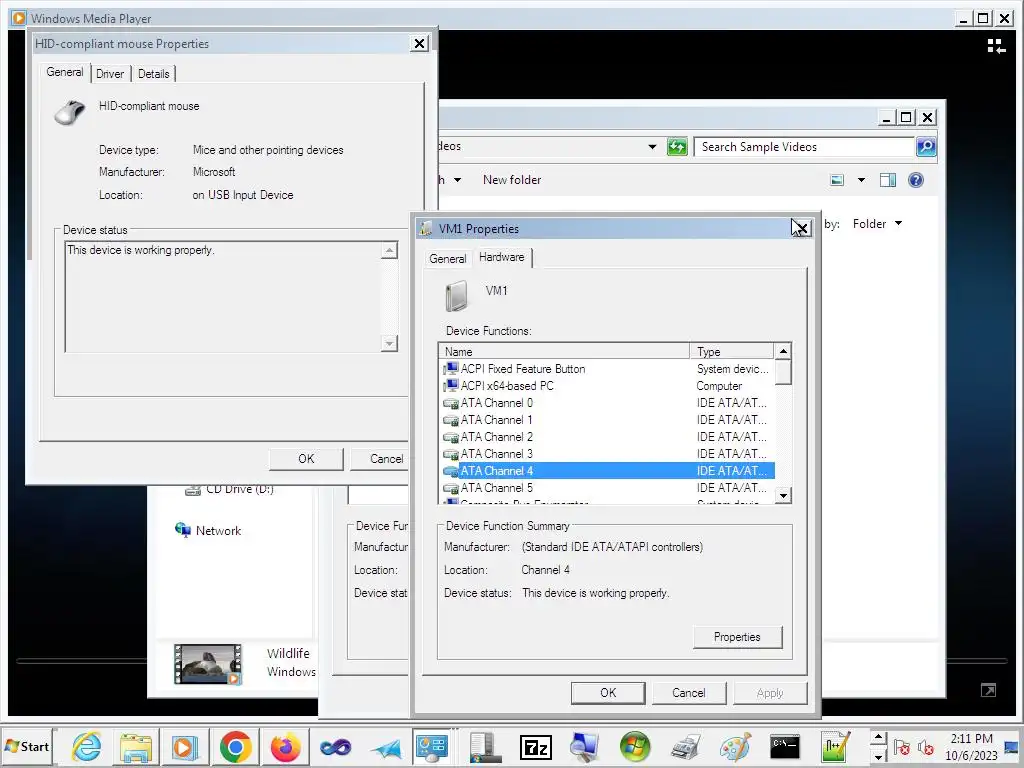The width and height of the screenshot is (1024, 768).
Task: Open Command Prompt from the taskbar
Action: click(785, 746)
